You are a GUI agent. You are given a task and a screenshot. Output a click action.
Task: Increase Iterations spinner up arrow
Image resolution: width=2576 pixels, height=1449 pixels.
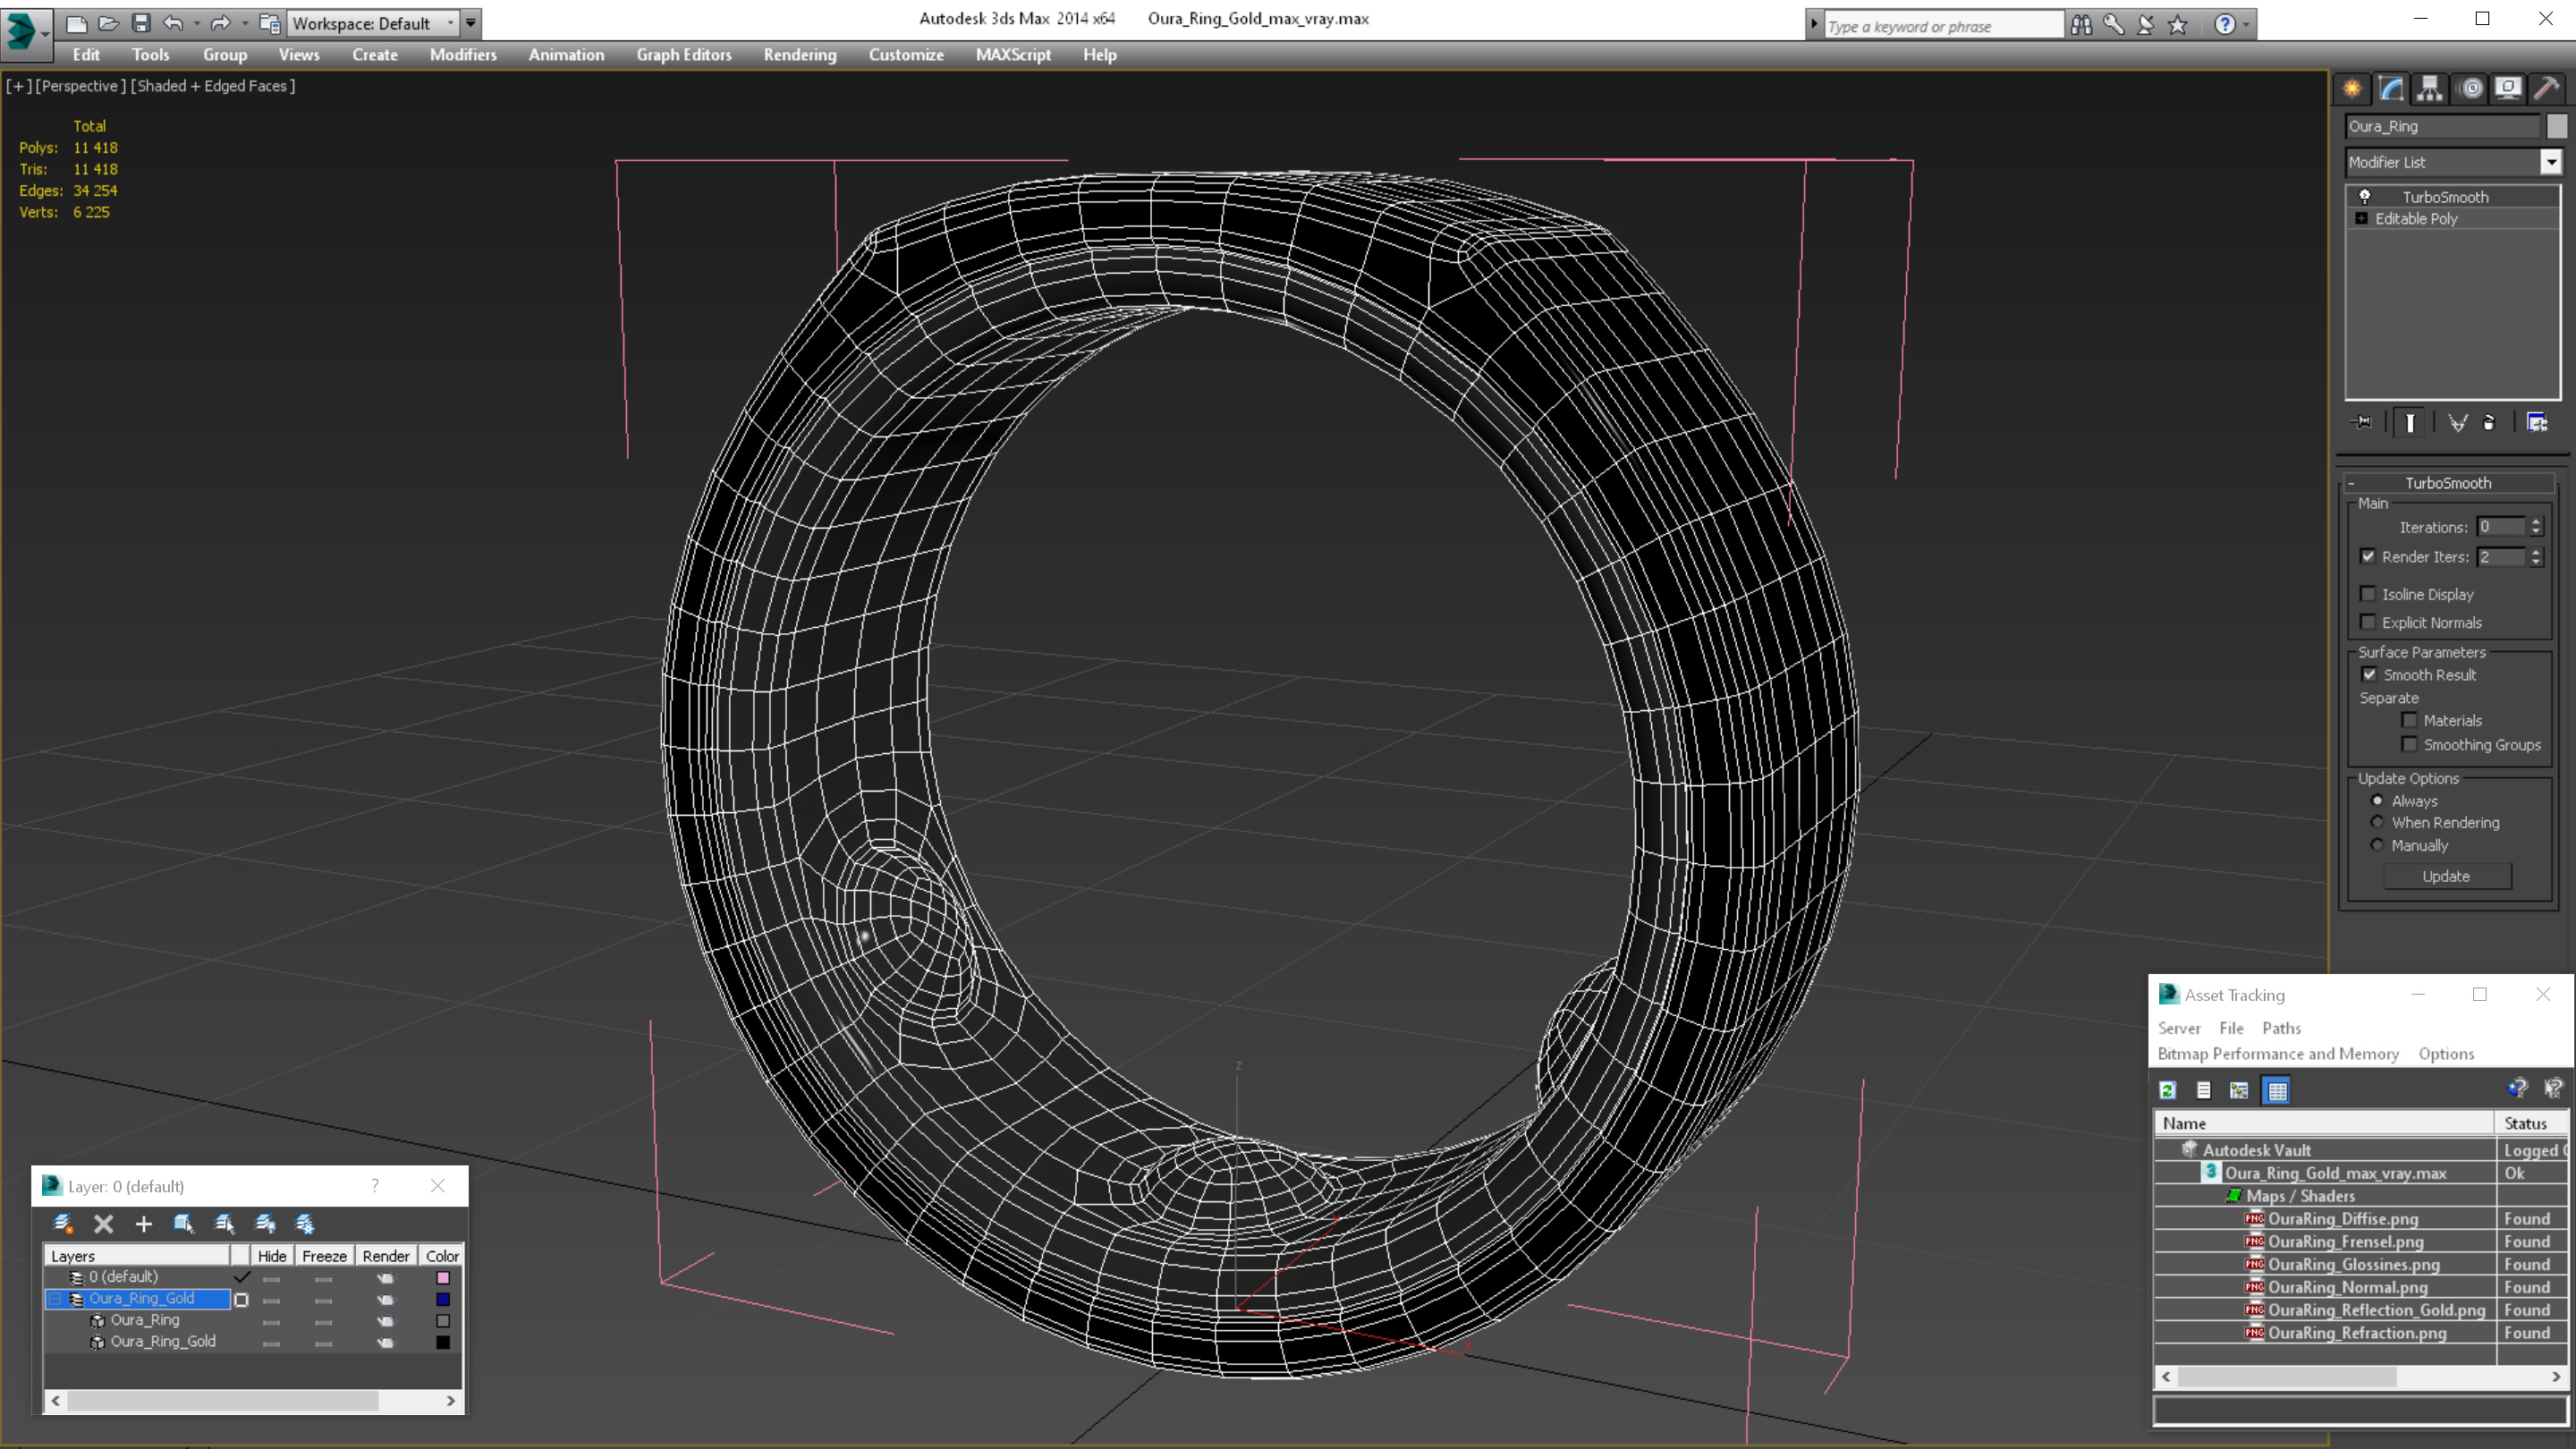(x=2536, y=522)
